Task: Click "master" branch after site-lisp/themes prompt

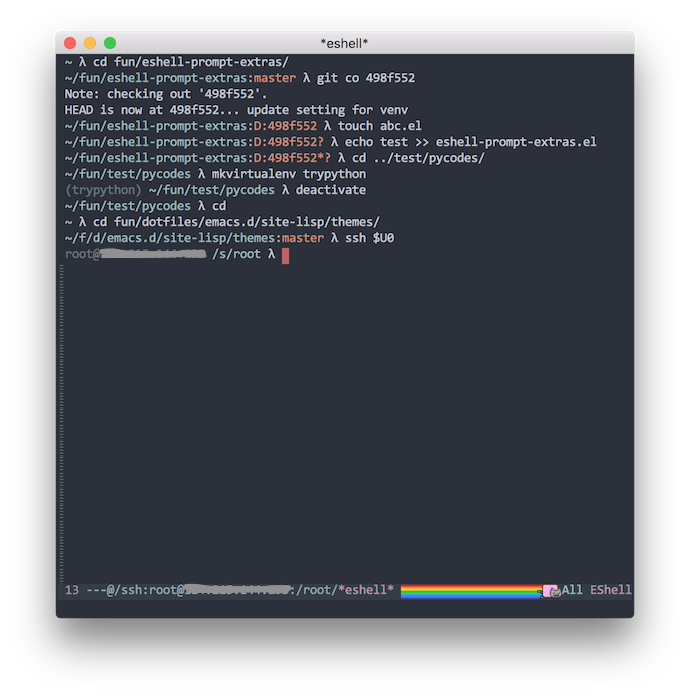Action: pos(303,238)
